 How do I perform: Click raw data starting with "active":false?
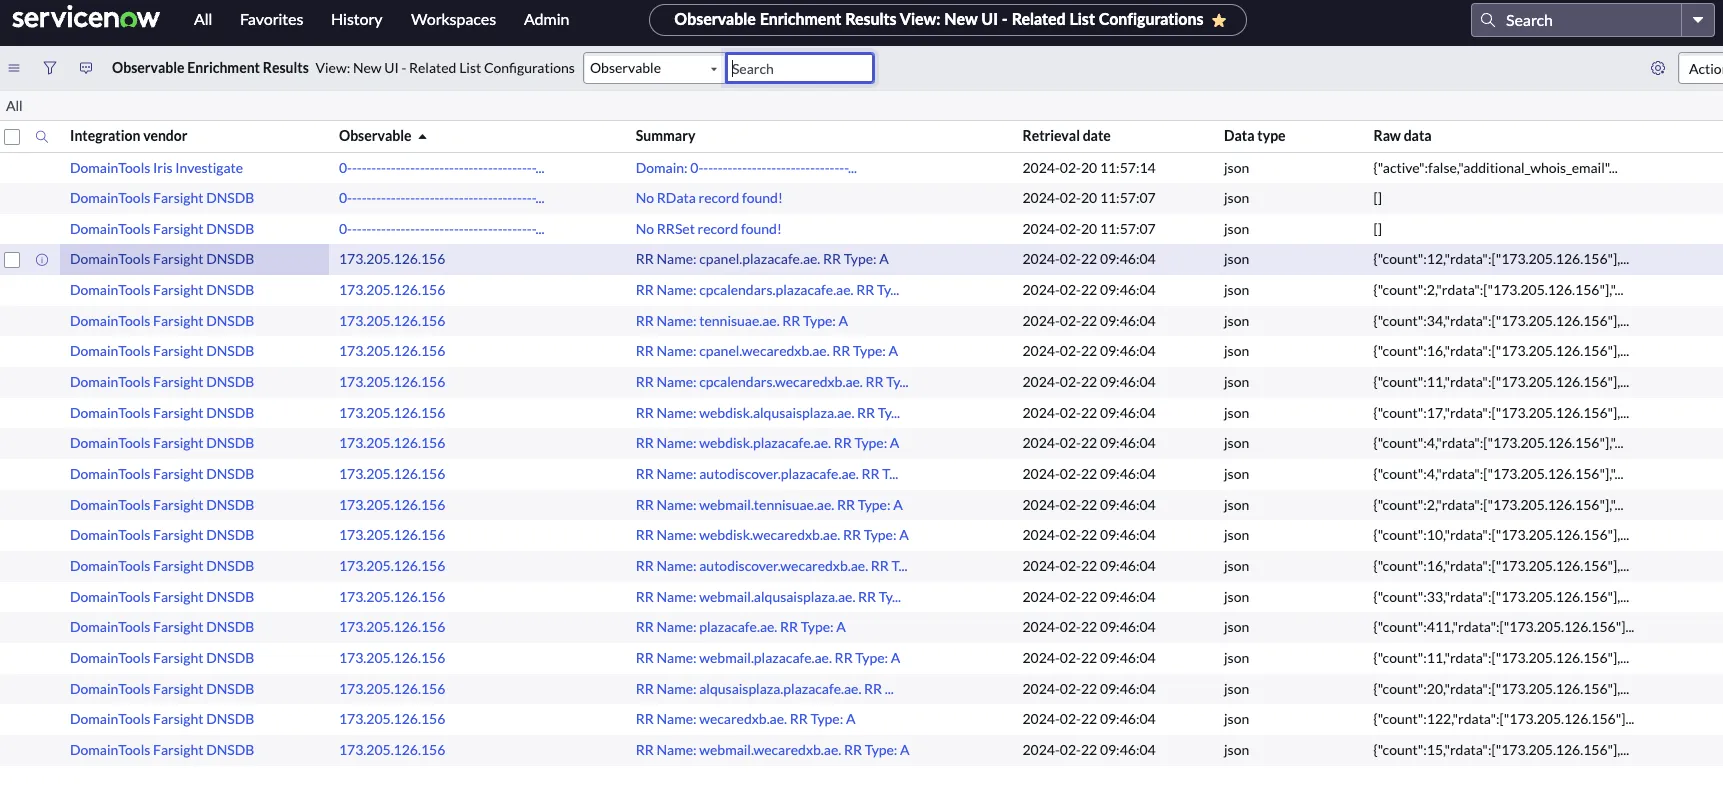coord(1495,168)
